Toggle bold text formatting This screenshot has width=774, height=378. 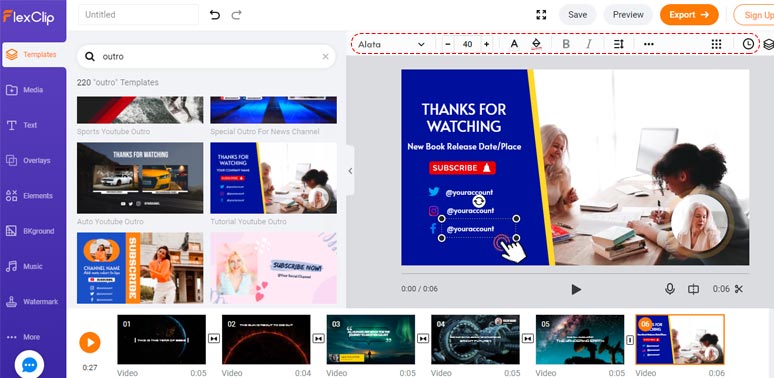(x=566, y=44)
